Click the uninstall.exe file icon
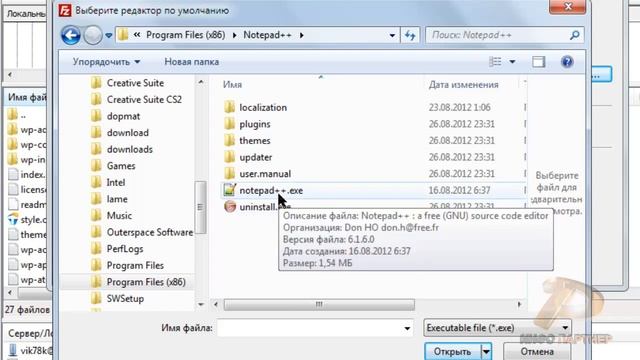This screenshot has height=360, width=640. pyautogui.click(x=230, y=207)
